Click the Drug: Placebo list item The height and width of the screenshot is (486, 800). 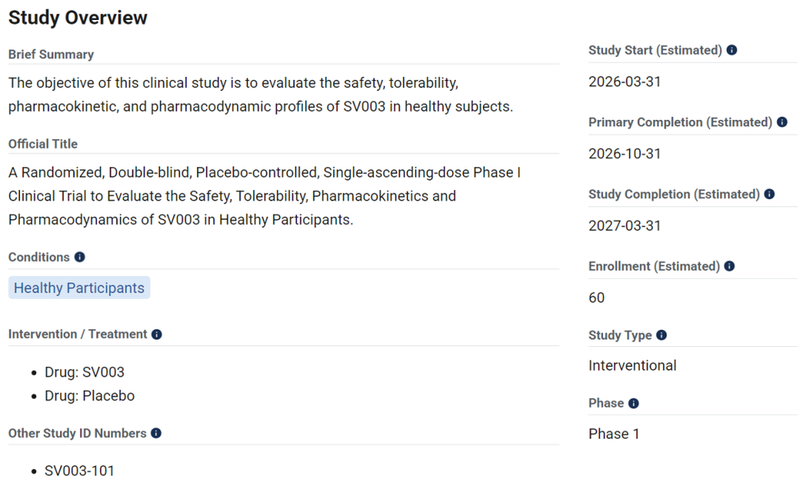pyautogui.click(x=89, y=395)
